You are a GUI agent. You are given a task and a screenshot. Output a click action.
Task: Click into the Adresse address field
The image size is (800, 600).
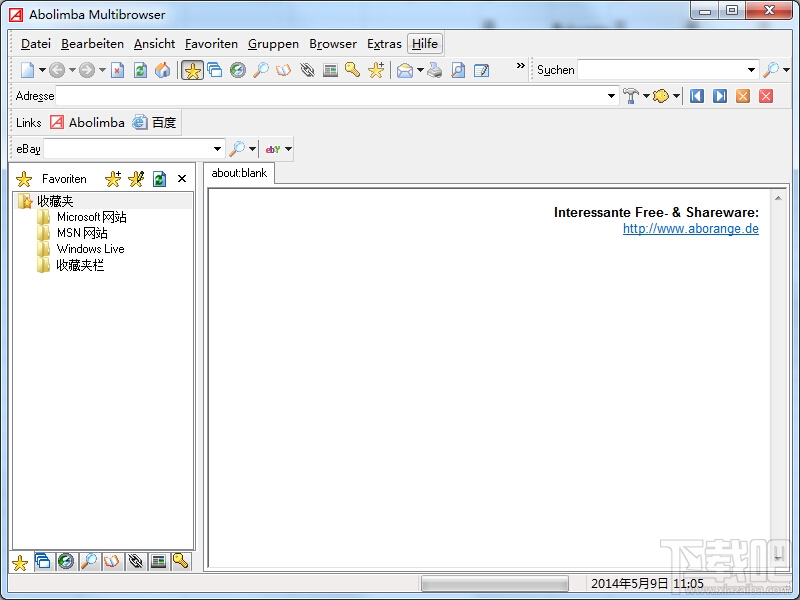coord(331,96)
